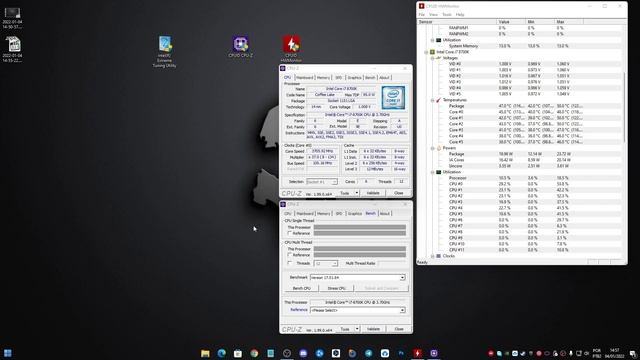Open the Windows Start menu
640x360 pixels.
tap(8, 353)
